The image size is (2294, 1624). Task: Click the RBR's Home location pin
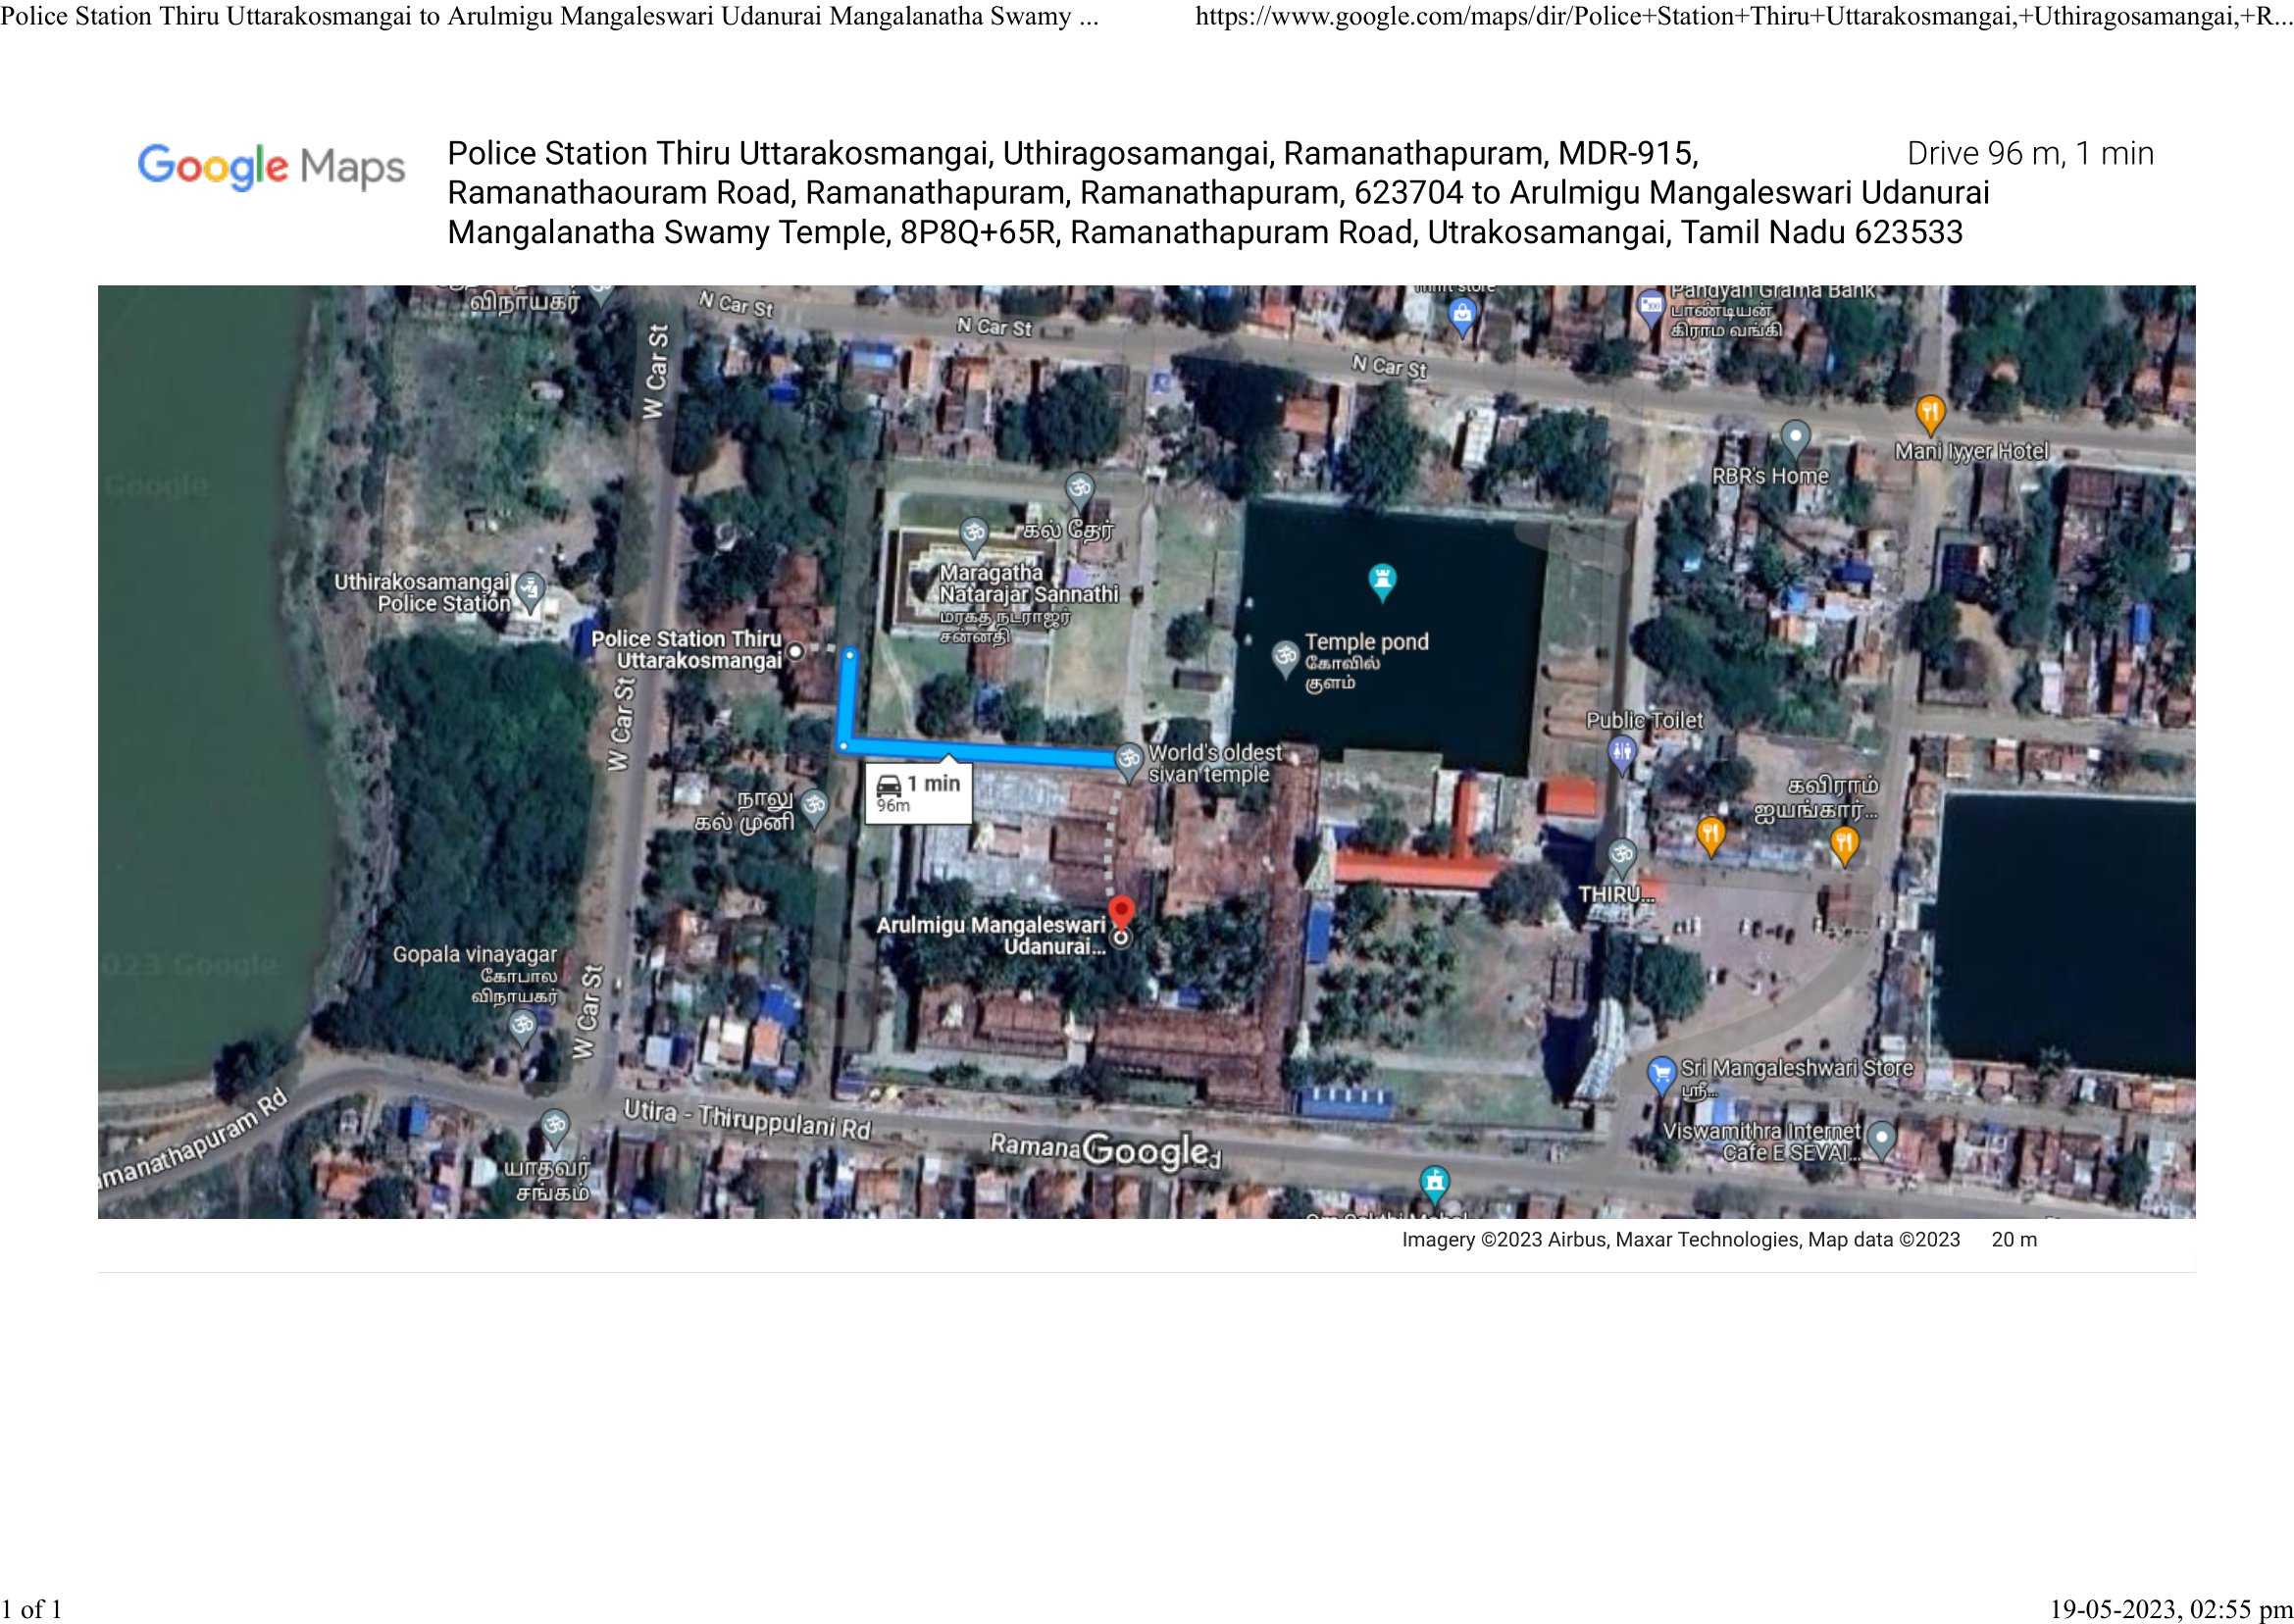1795,437
